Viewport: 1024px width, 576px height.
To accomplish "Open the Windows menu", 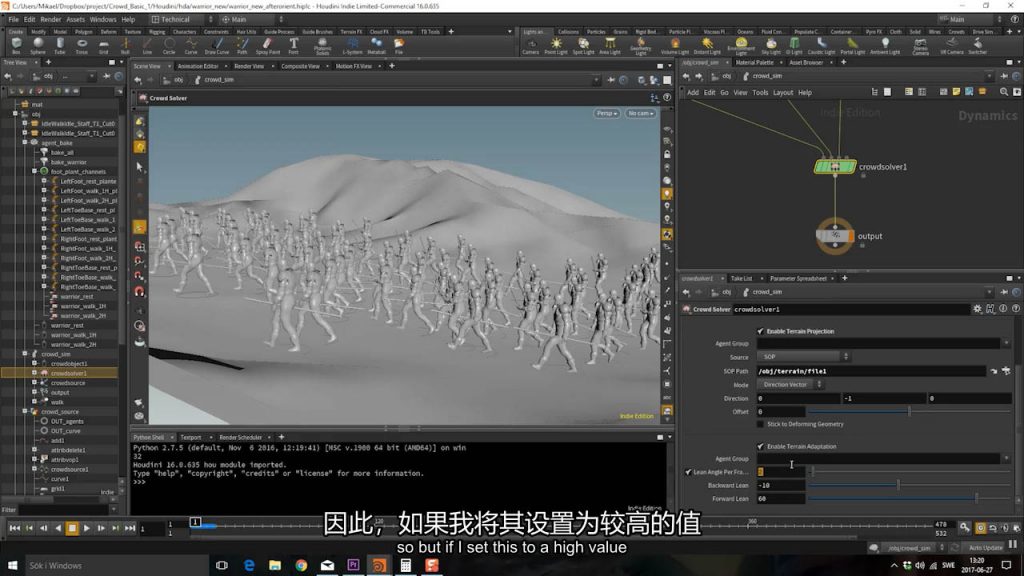I will pos(103,20).
